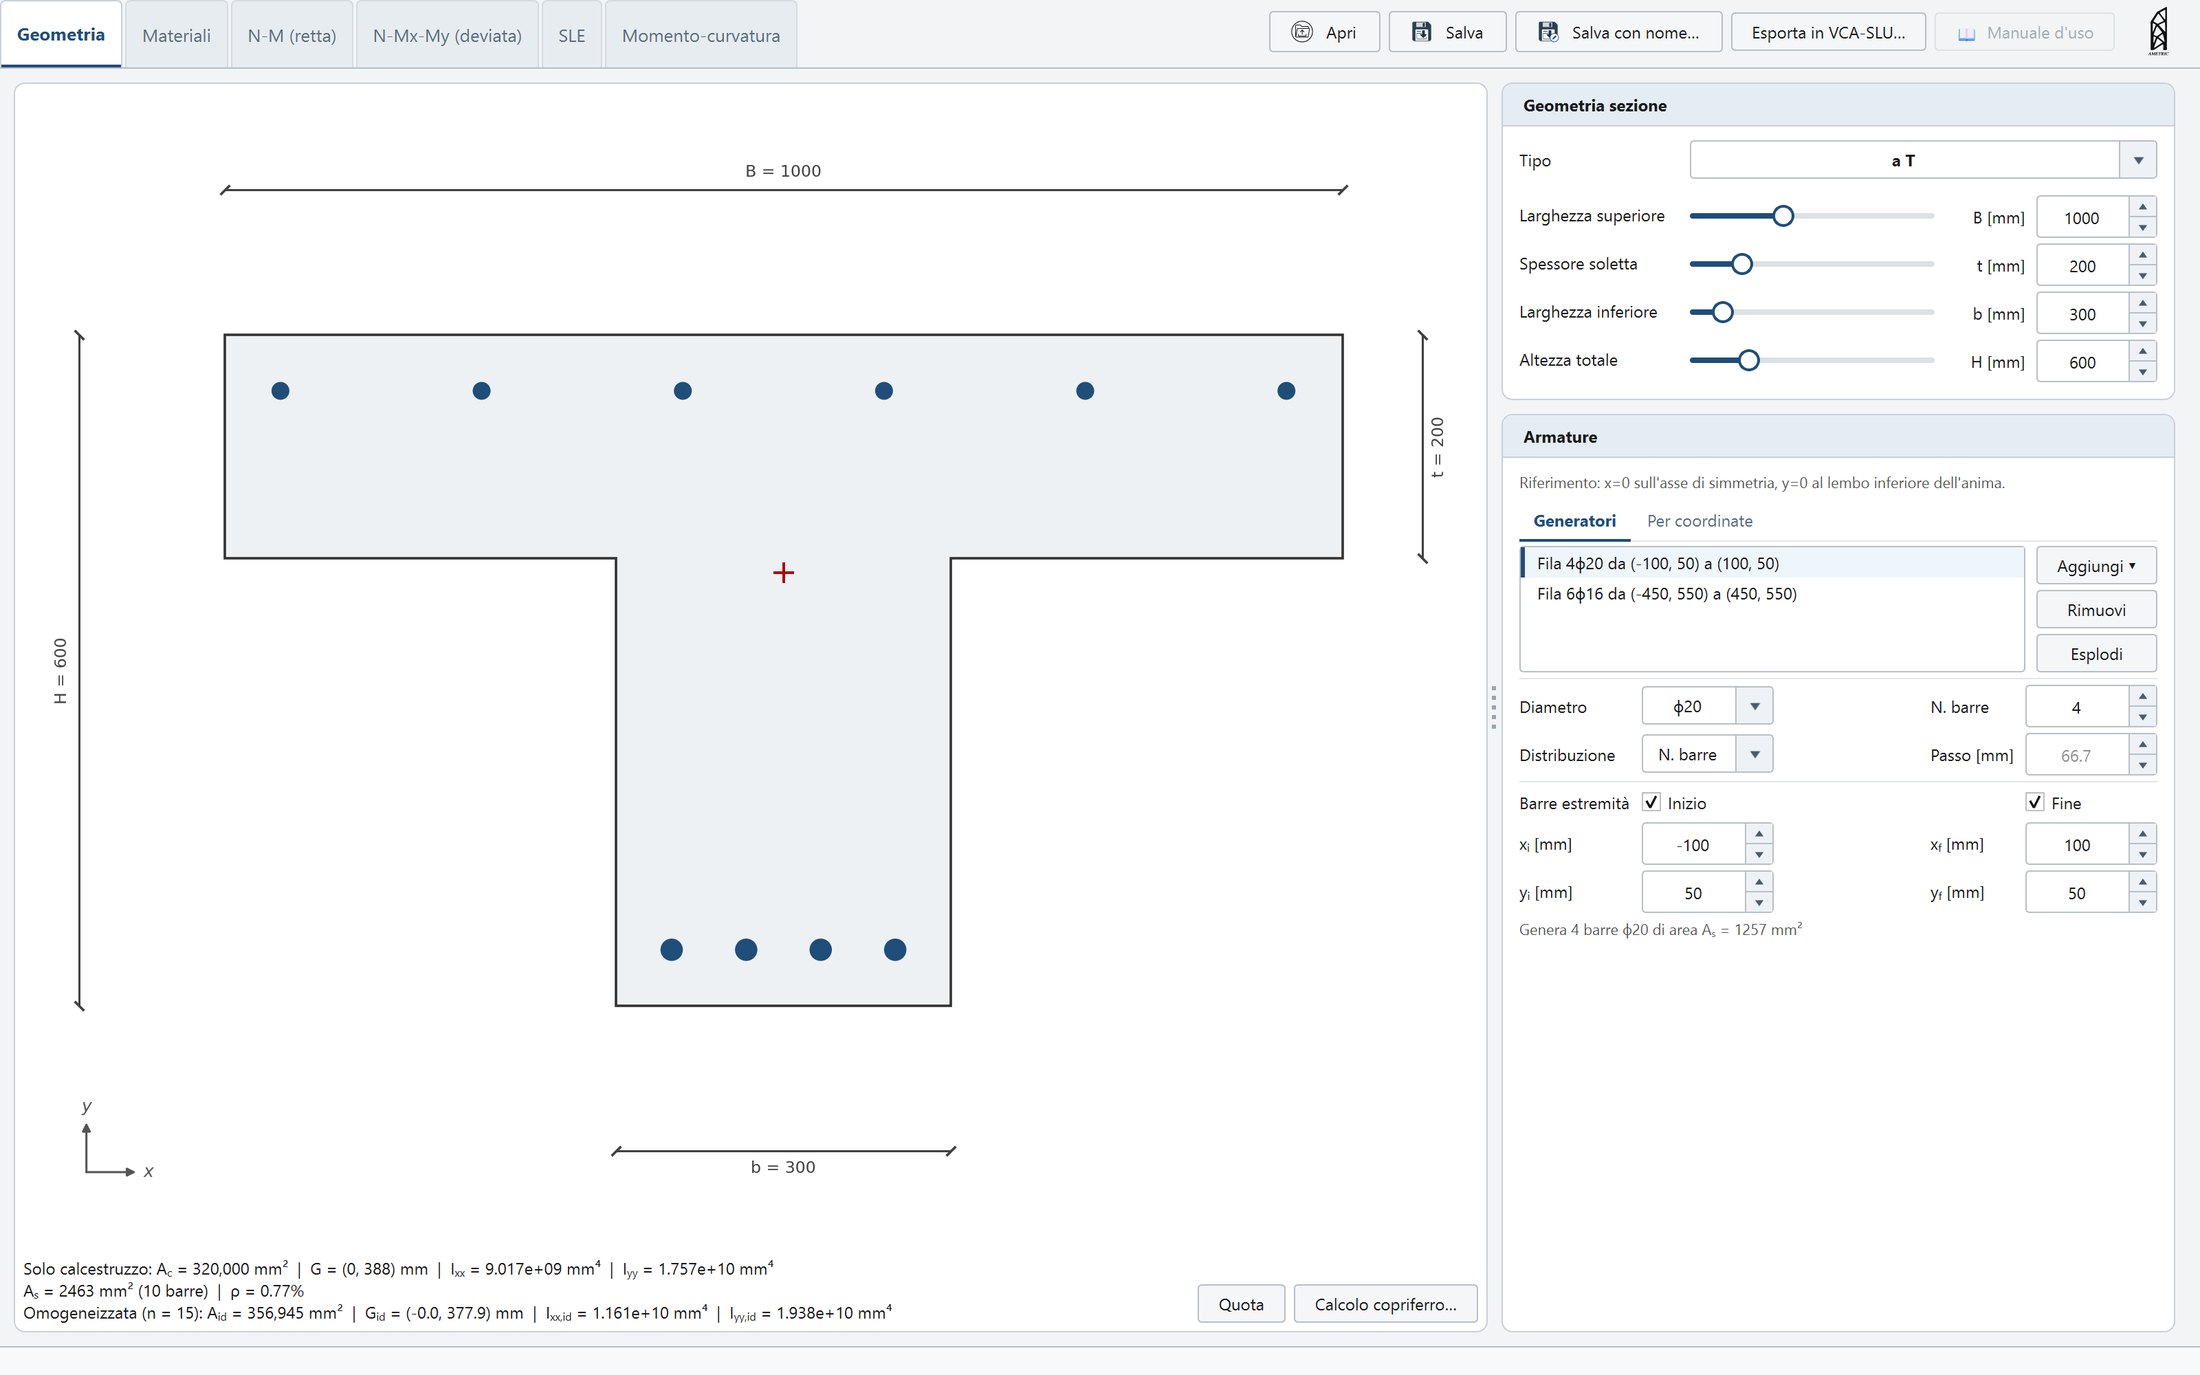The image size is (2200, 1375).
Task: Decrease t [mm] with down arrow
Action: click(x=2142, y=276)
